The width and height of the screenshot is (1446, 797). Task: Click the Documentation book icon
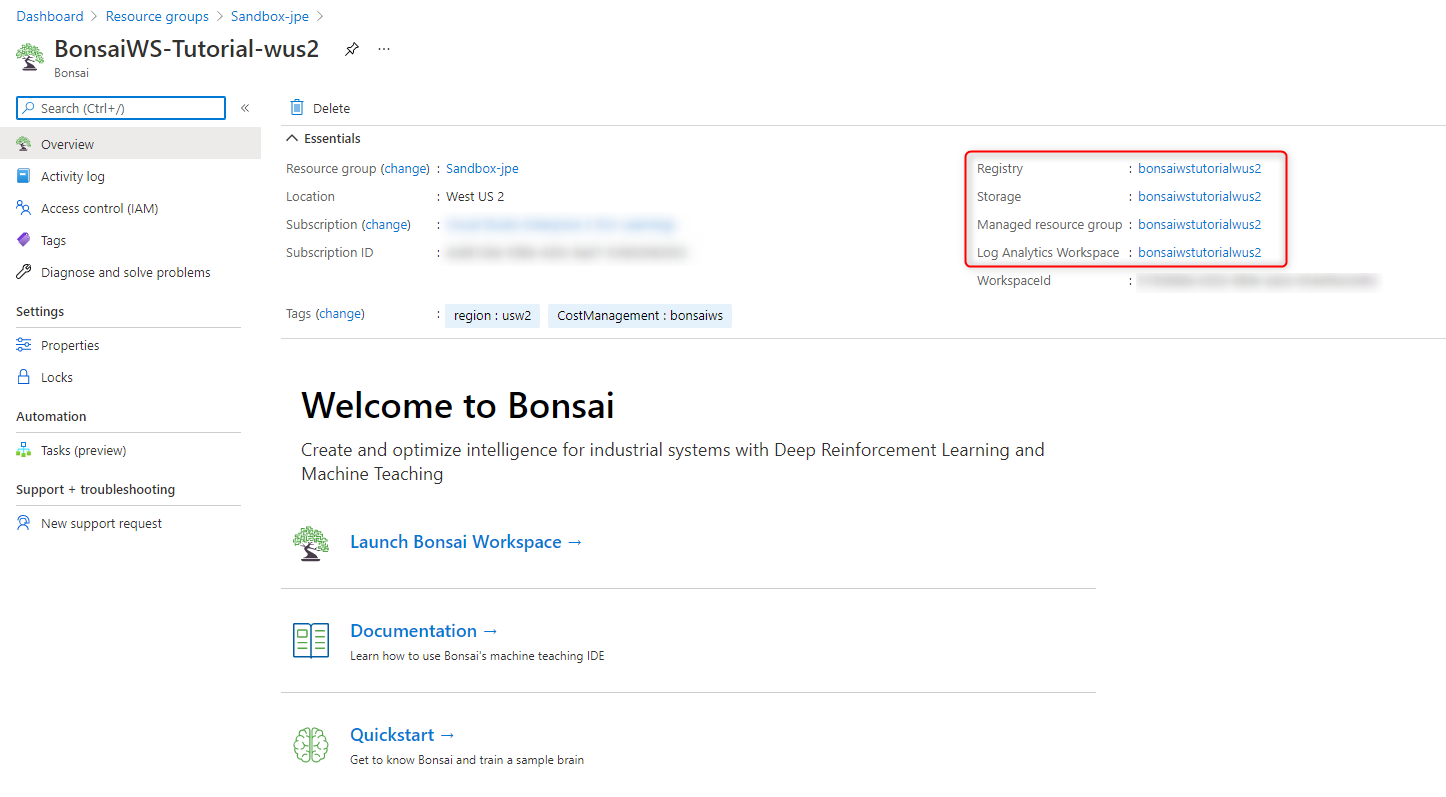(311, 640)
